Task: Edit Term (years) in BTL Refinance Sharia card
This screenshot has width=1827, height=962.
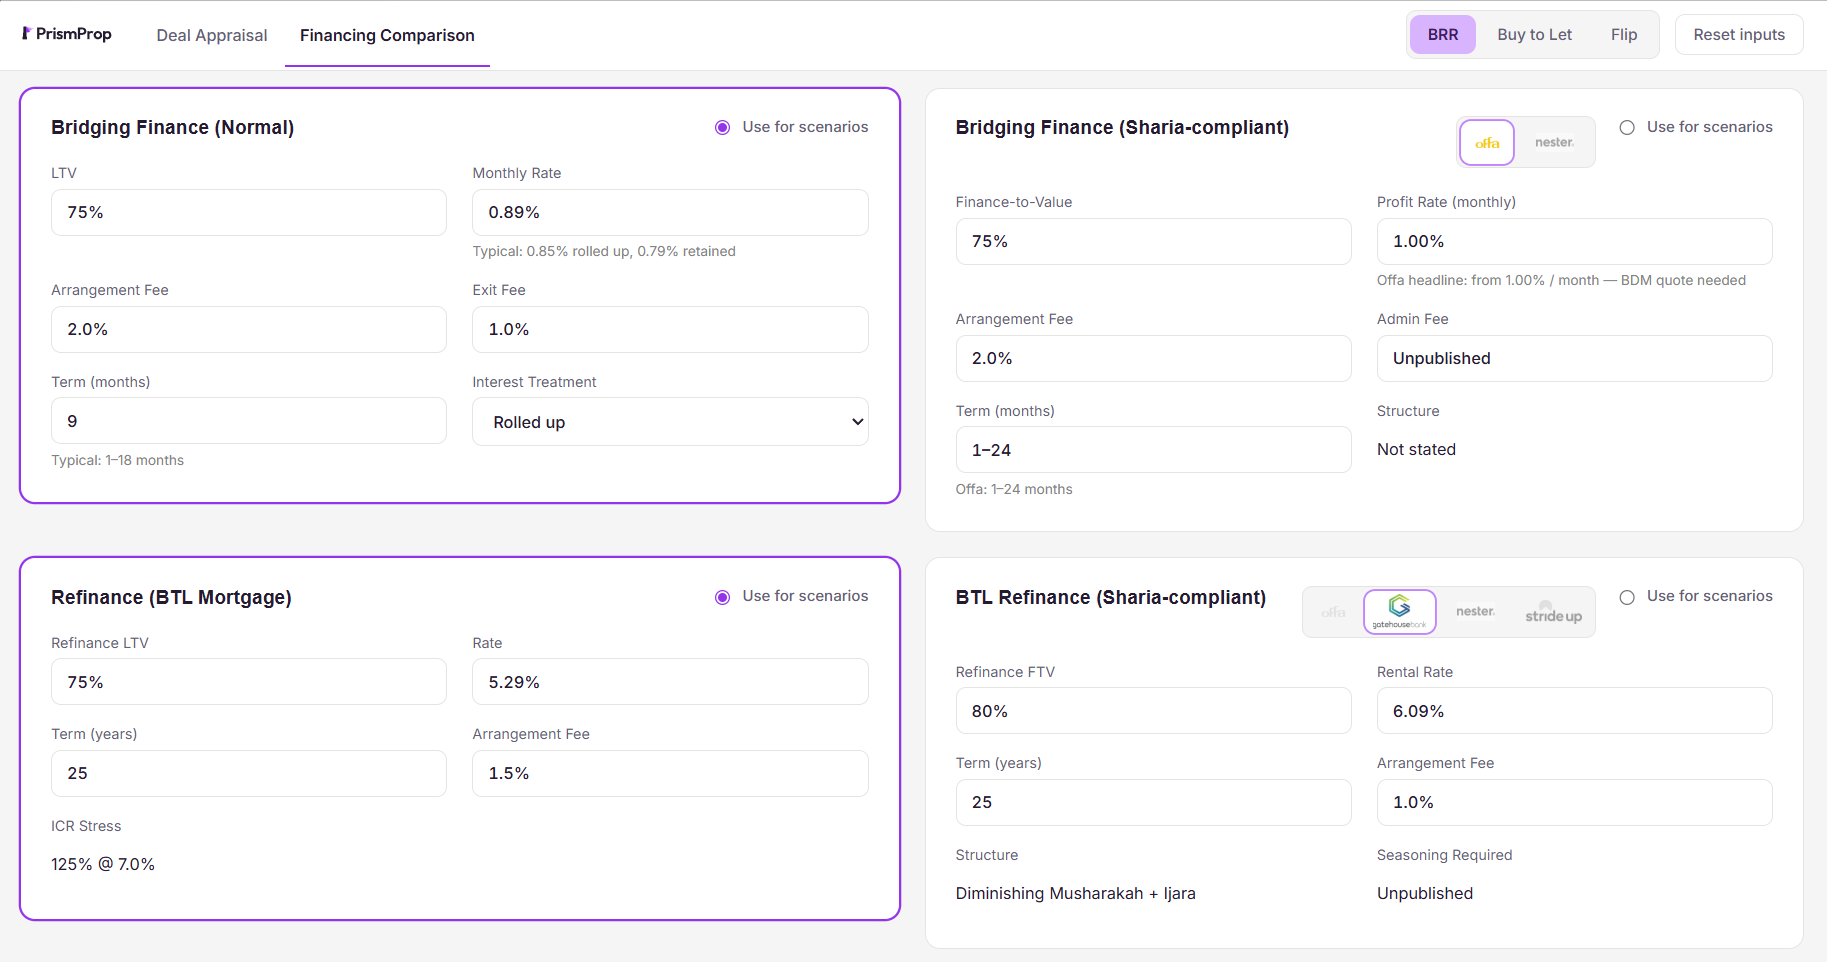Action: [x=1153, y=802]
